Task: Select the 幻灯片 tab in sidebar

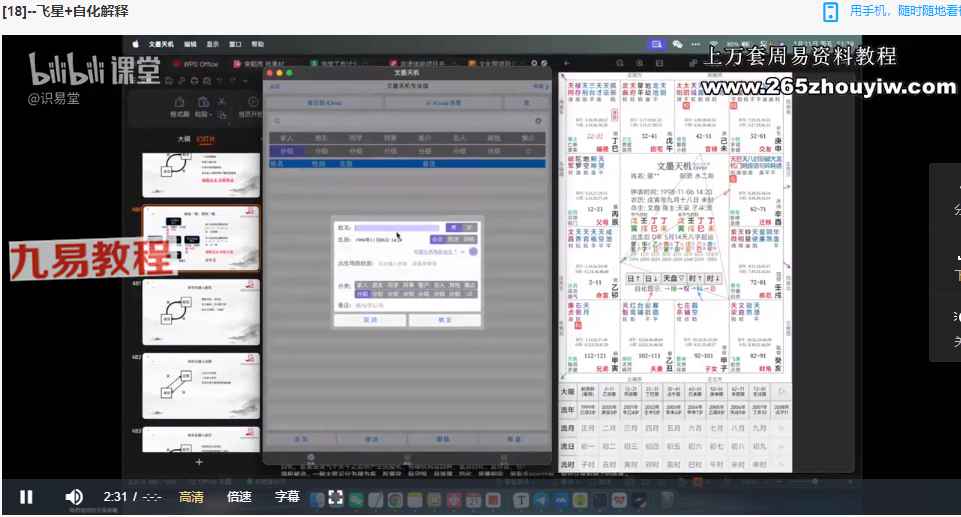Action: click(x=205, y=139)
